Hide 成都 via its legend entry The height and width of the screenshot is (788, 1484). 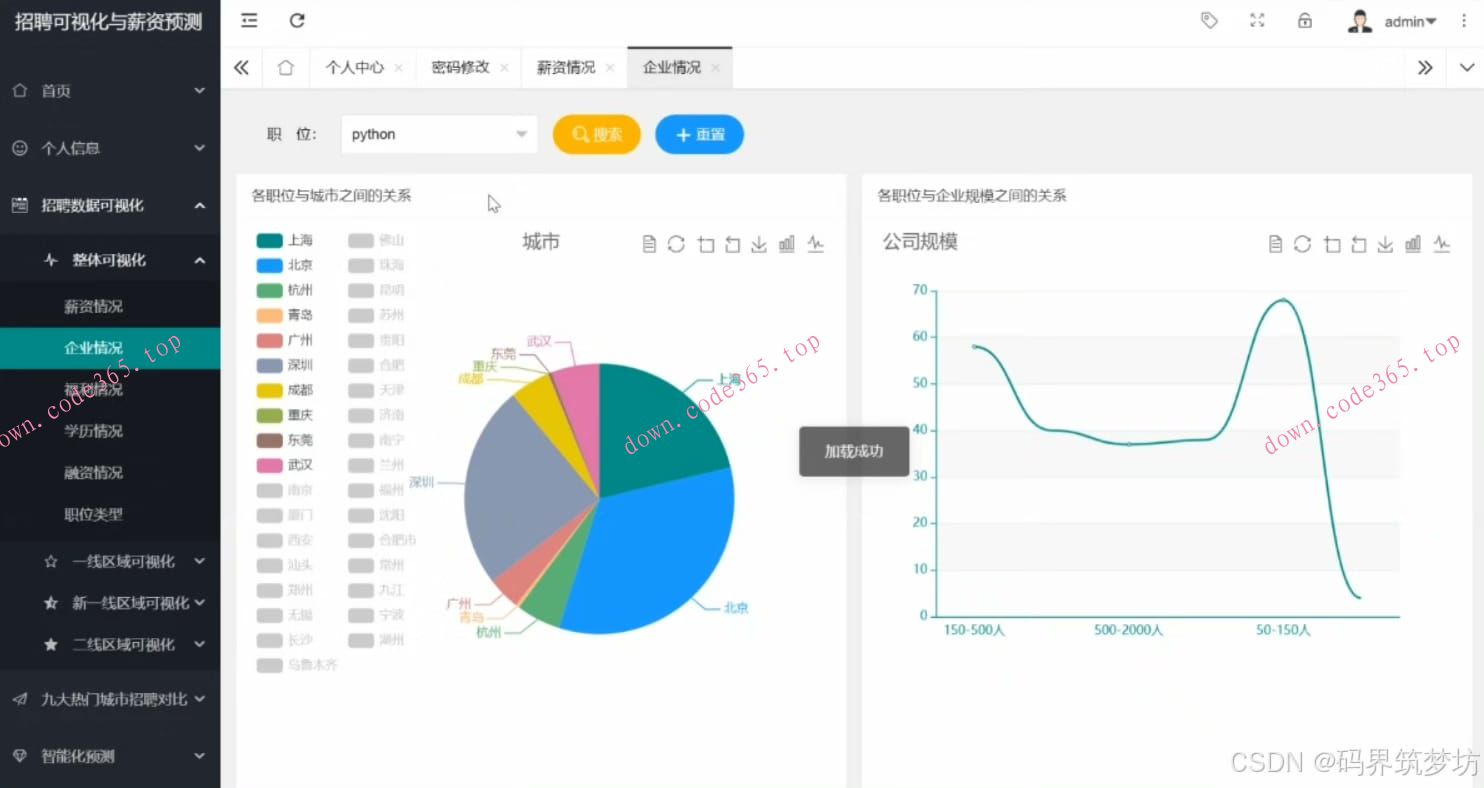[285, 390]
